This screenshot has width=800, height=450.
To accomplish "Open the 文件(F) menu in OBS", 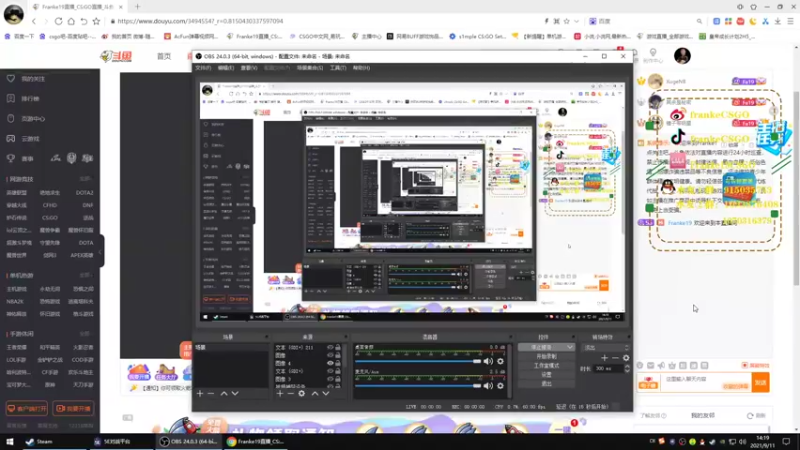I will pos(203,68).
